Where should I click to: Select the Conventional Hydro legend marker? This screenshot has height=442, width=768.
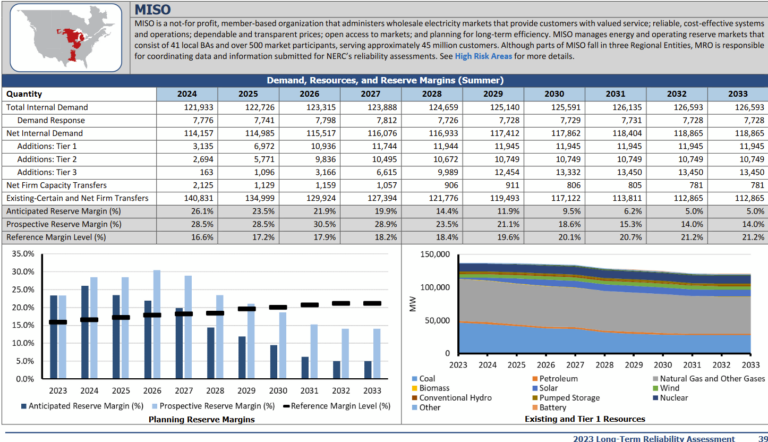point(414,398)
